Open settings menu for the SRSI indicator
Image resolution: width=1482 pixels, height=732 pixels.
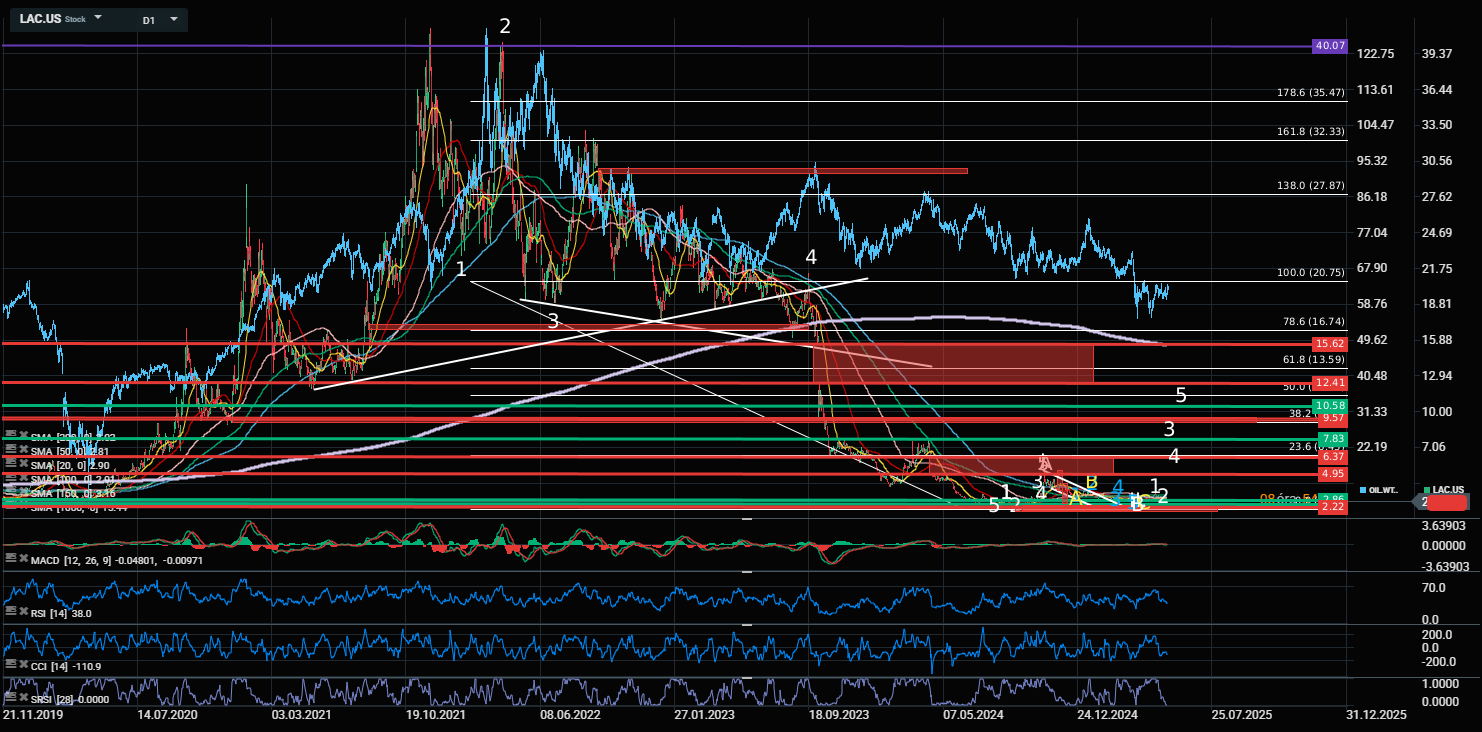tap(11, 697)
